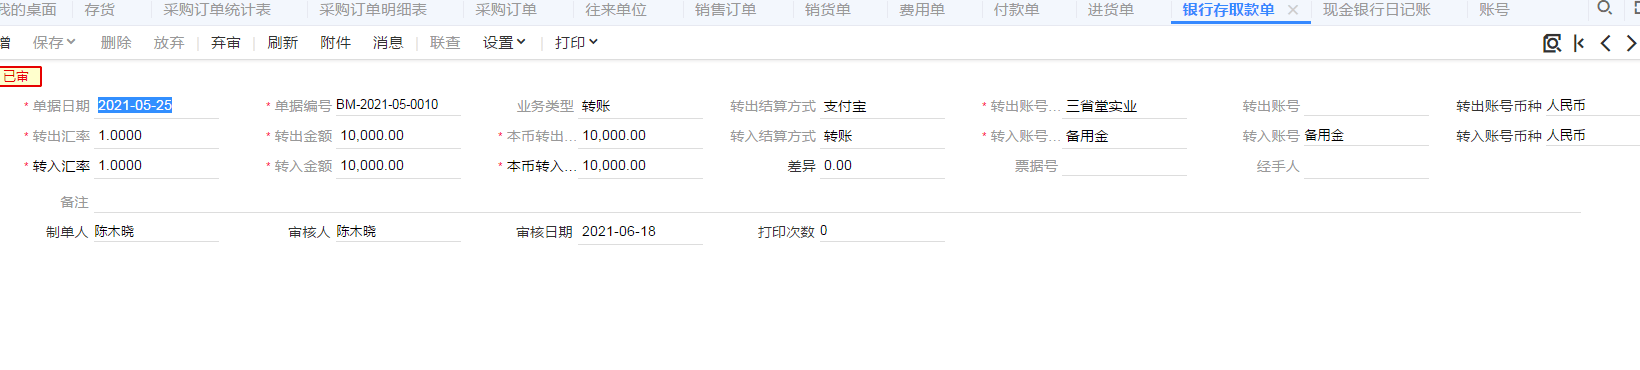This screenshot has width=1640, height=370.
Task: Open the document lookup search icon
Action: (1552, 43)
